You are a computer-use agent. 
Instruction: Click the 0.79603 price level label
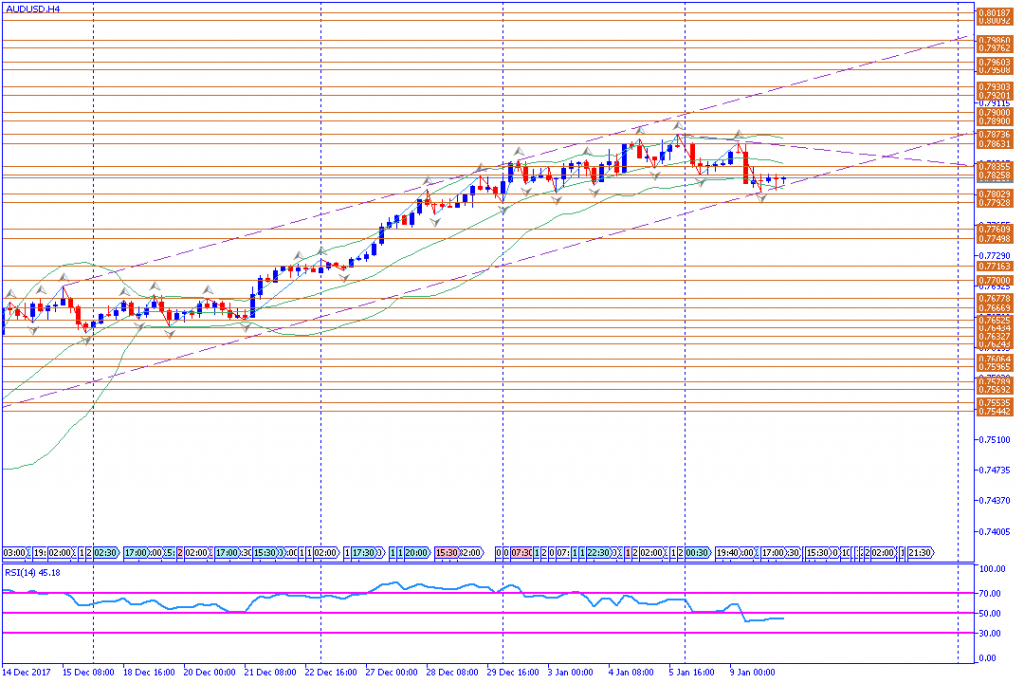pos(992,62)
